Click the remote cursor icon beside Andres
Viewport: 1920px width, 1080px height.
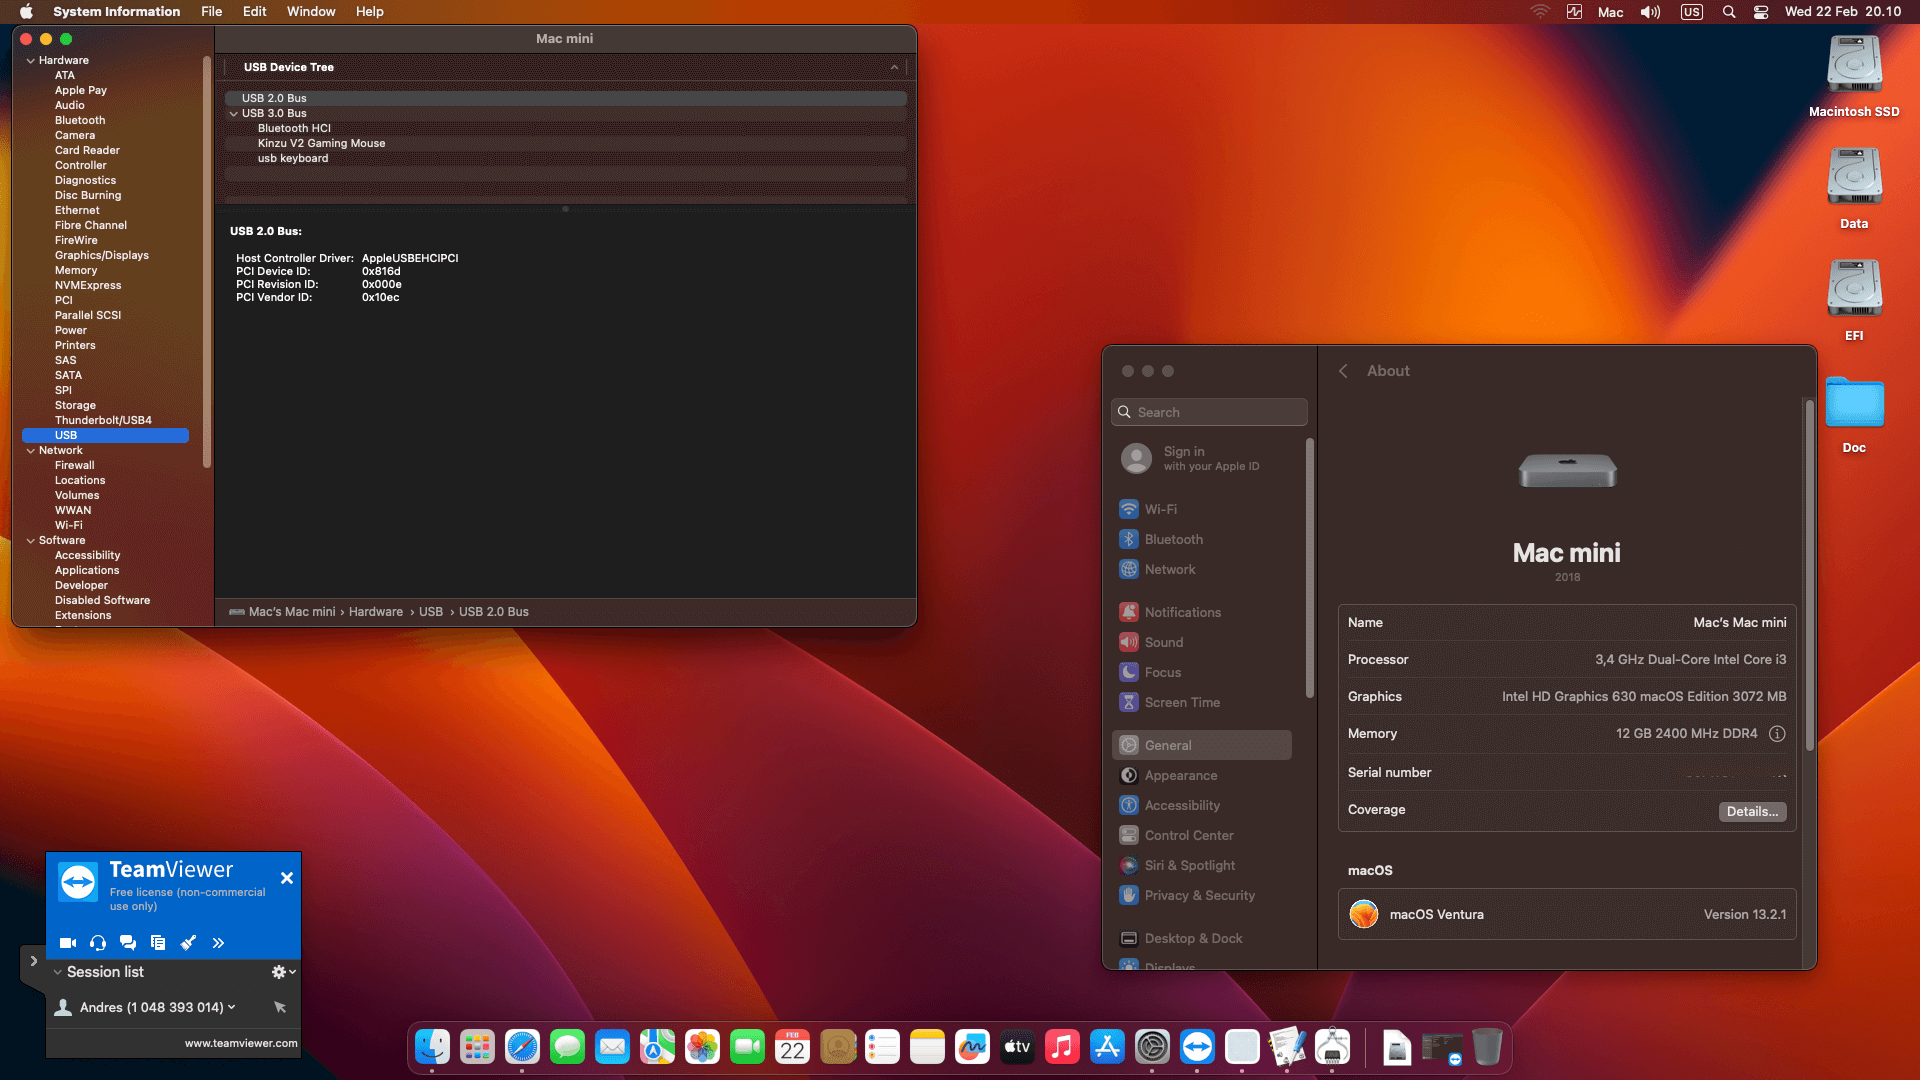(280, 1007)
